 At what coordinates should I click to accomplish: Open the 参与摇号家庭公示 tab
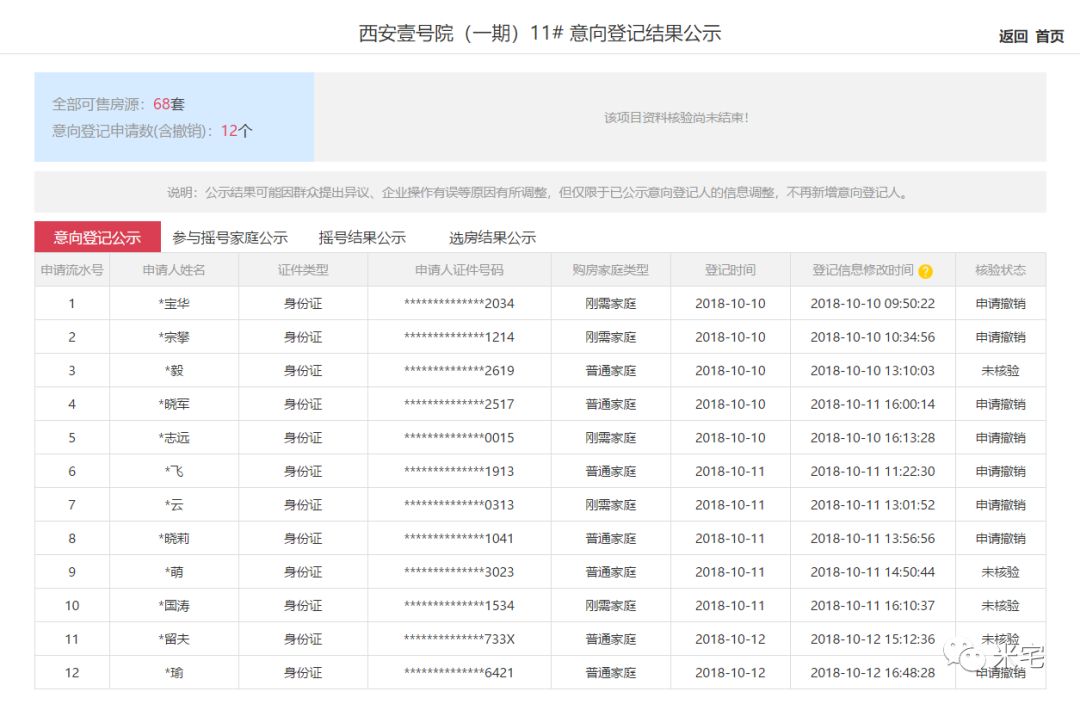click(x=229, y=237)
